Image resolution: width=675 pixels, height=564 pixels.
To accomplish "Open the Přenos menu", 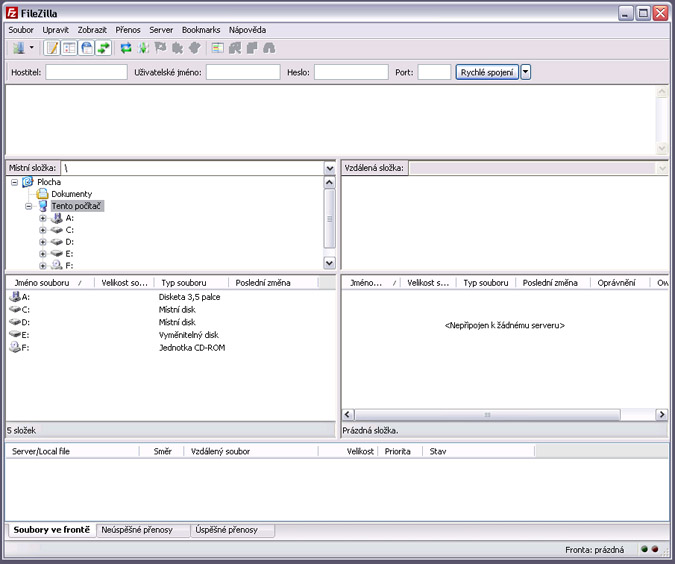I will 128,30.
